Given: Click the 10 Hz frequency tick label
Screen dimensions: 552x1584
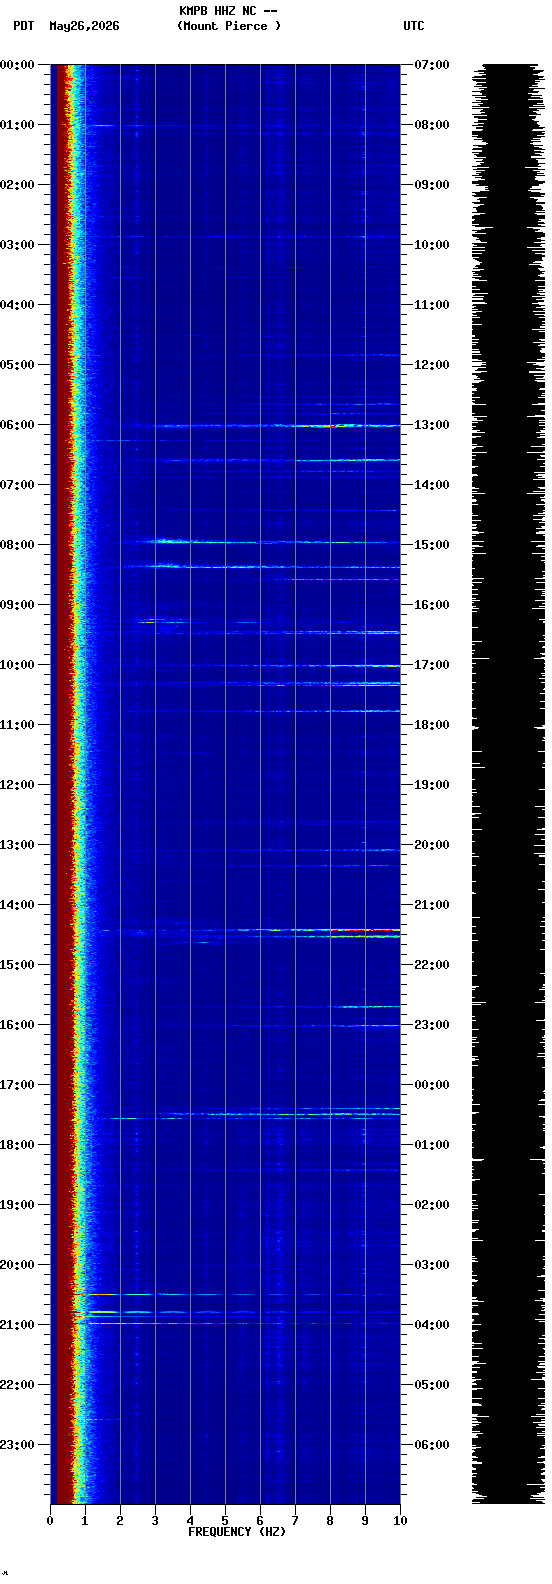Looking at the screenshot, I should (400, 1521).
